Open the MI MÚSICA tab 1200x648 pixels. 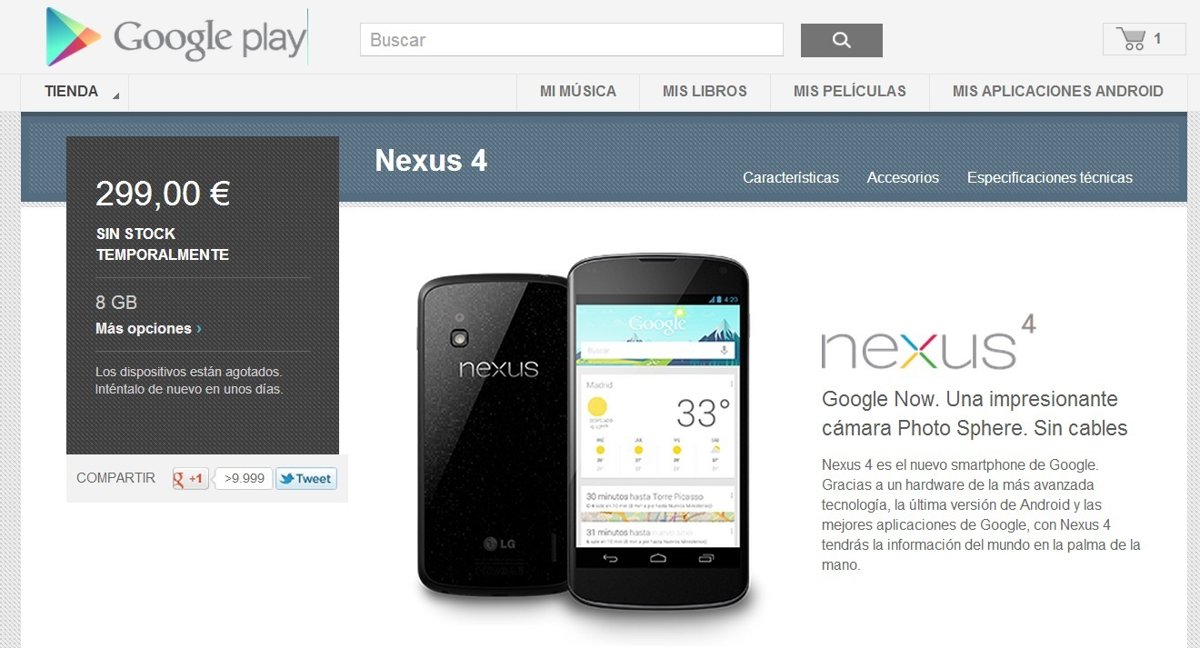(578, 91)
